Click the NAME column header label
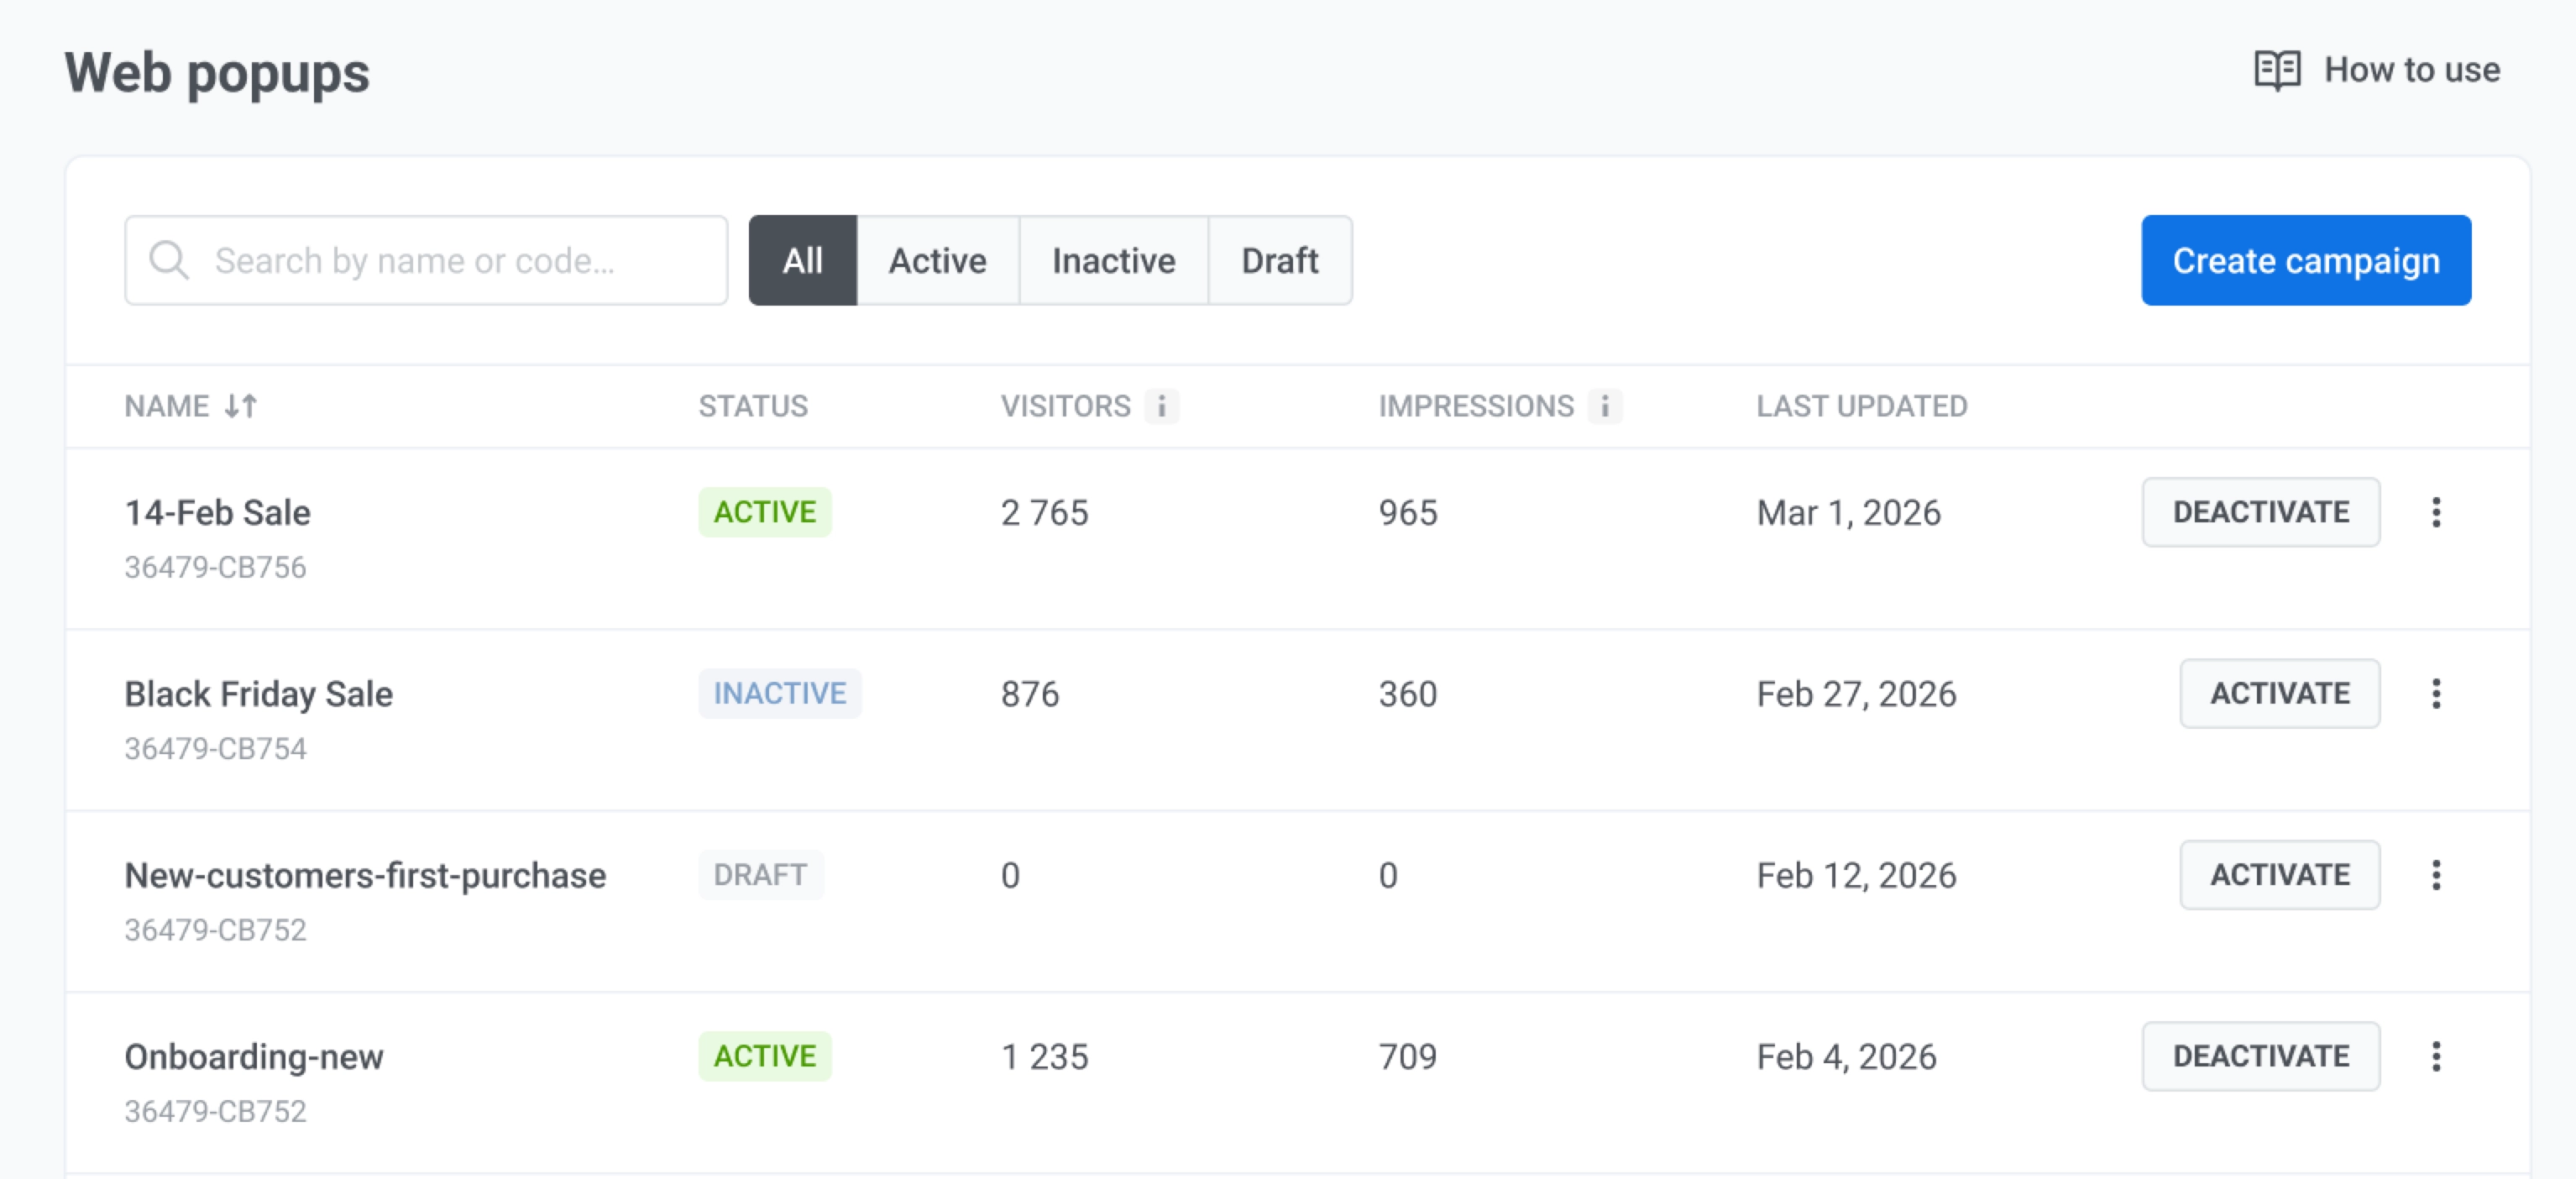This screenshot has width=2576, height=1179. pos(167,406)
